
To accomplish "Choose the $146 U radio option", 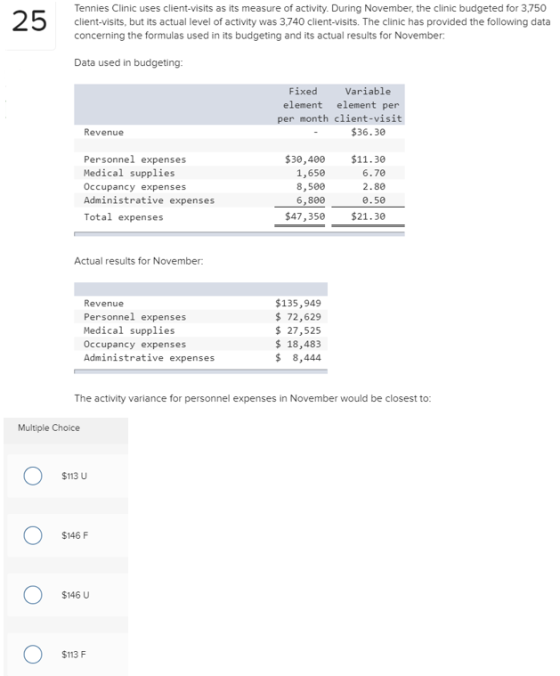I will tap(33, 595).
